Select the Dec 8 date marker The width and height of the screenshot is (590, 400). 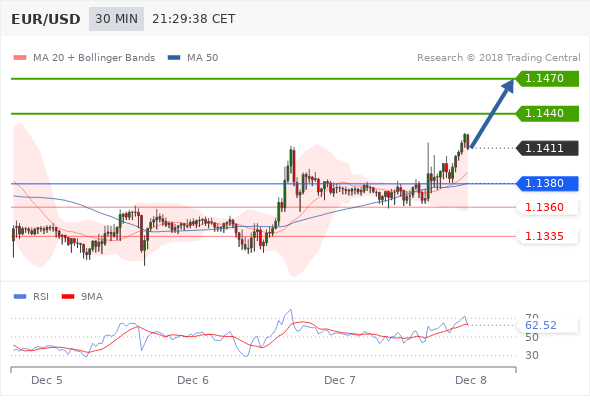tap(471, 380)
